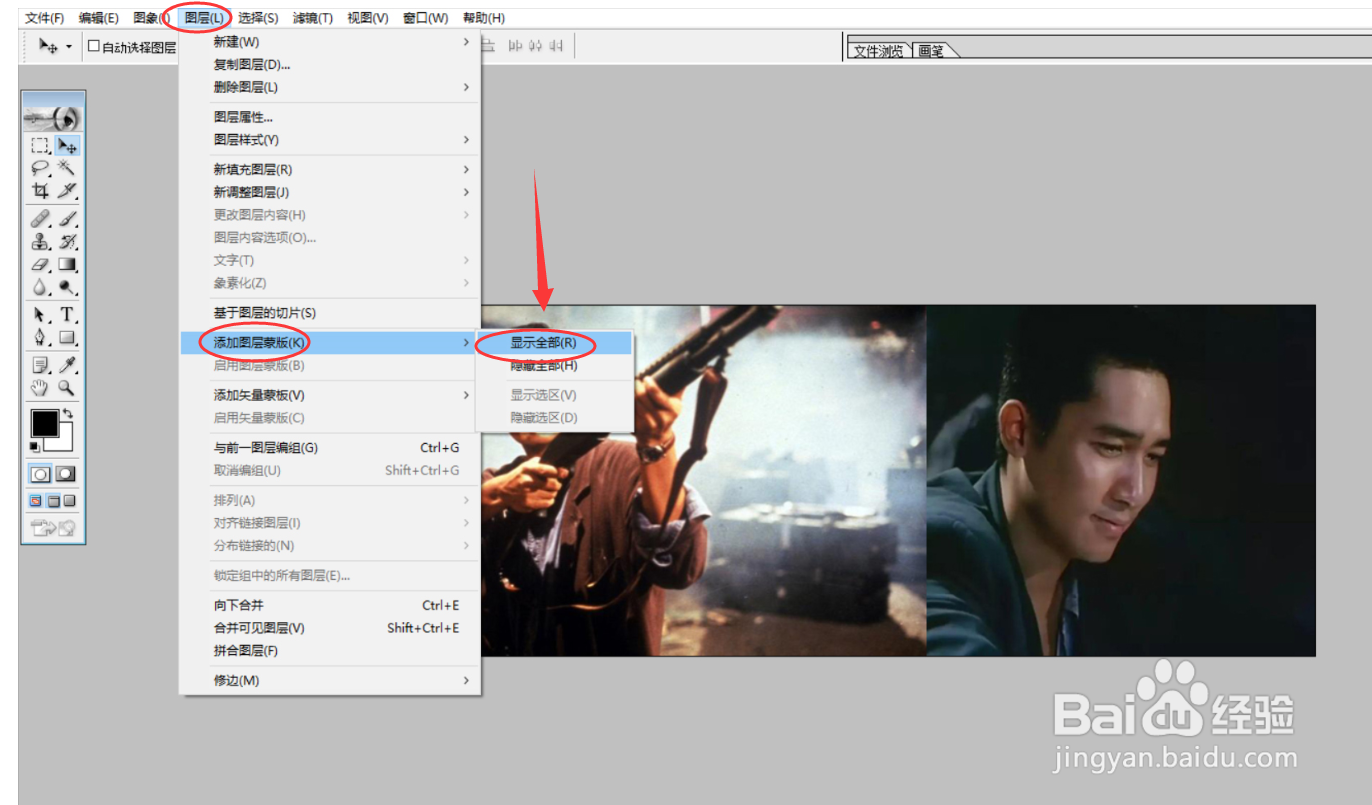Select the Dodge tool

[67, 287]
